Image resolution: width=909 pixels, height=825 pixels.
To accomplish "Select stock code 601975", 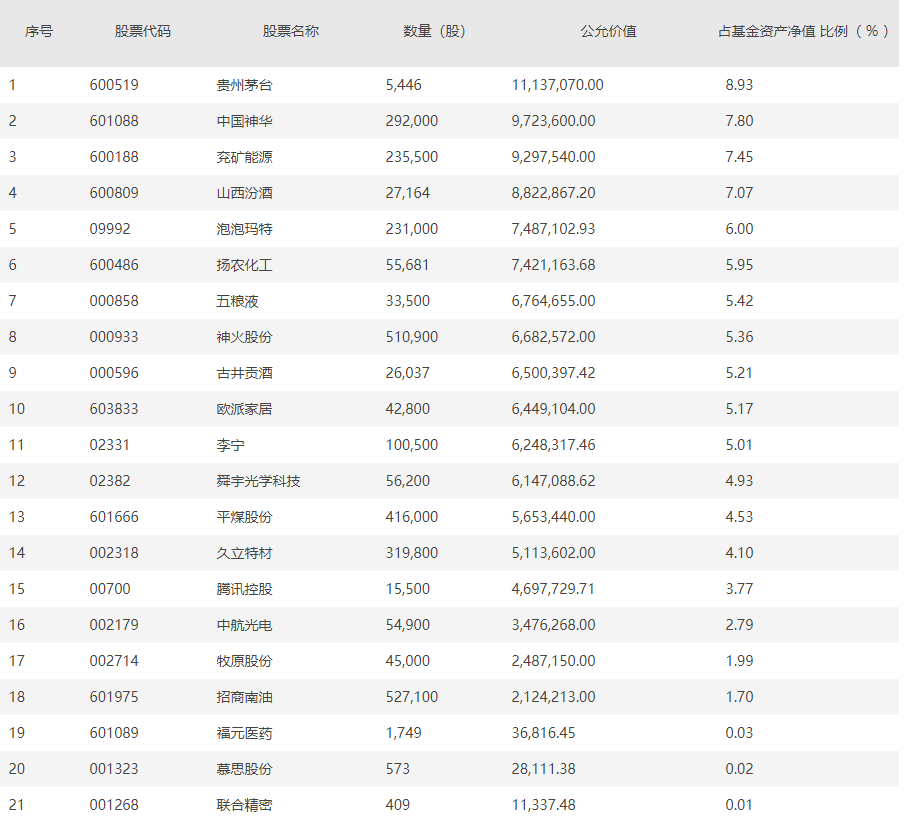I will tap(114, 696).
